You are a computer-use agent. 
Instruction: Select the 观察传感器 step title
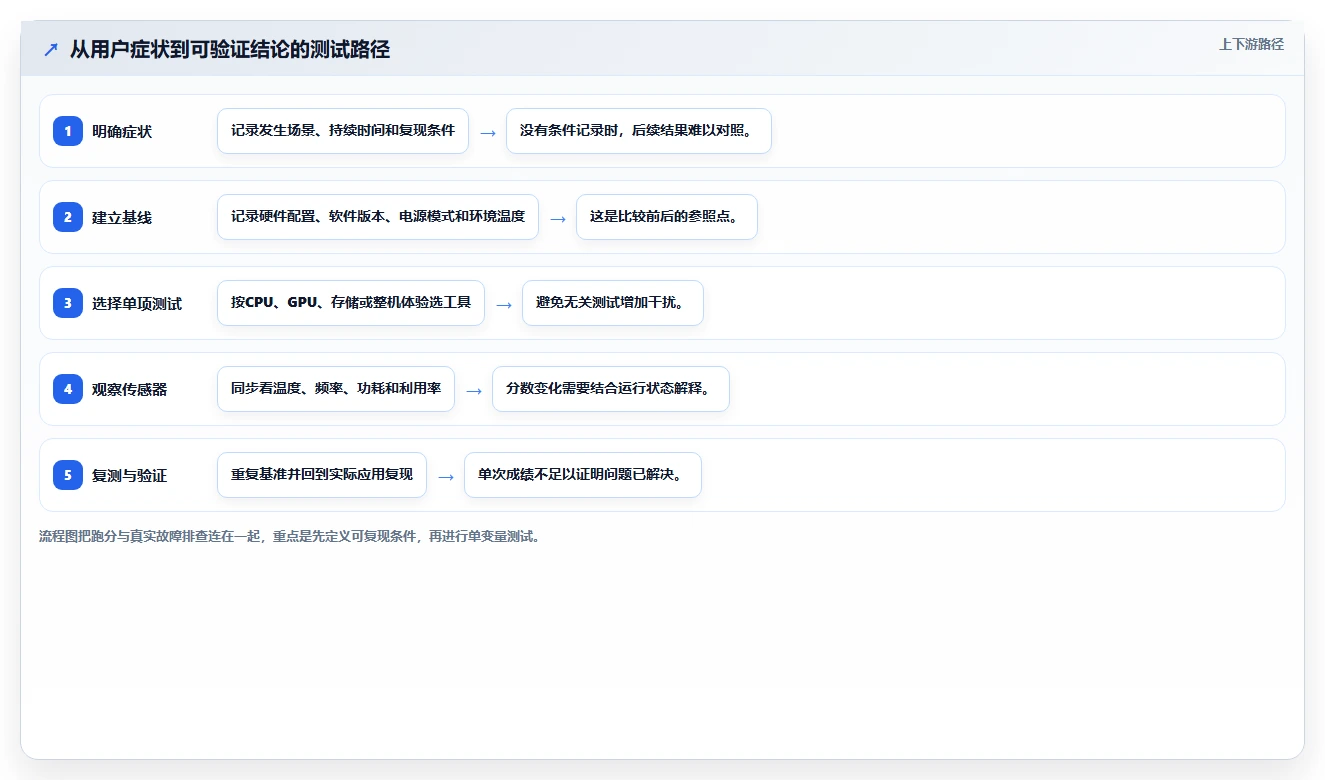click(x=130, y=389)
